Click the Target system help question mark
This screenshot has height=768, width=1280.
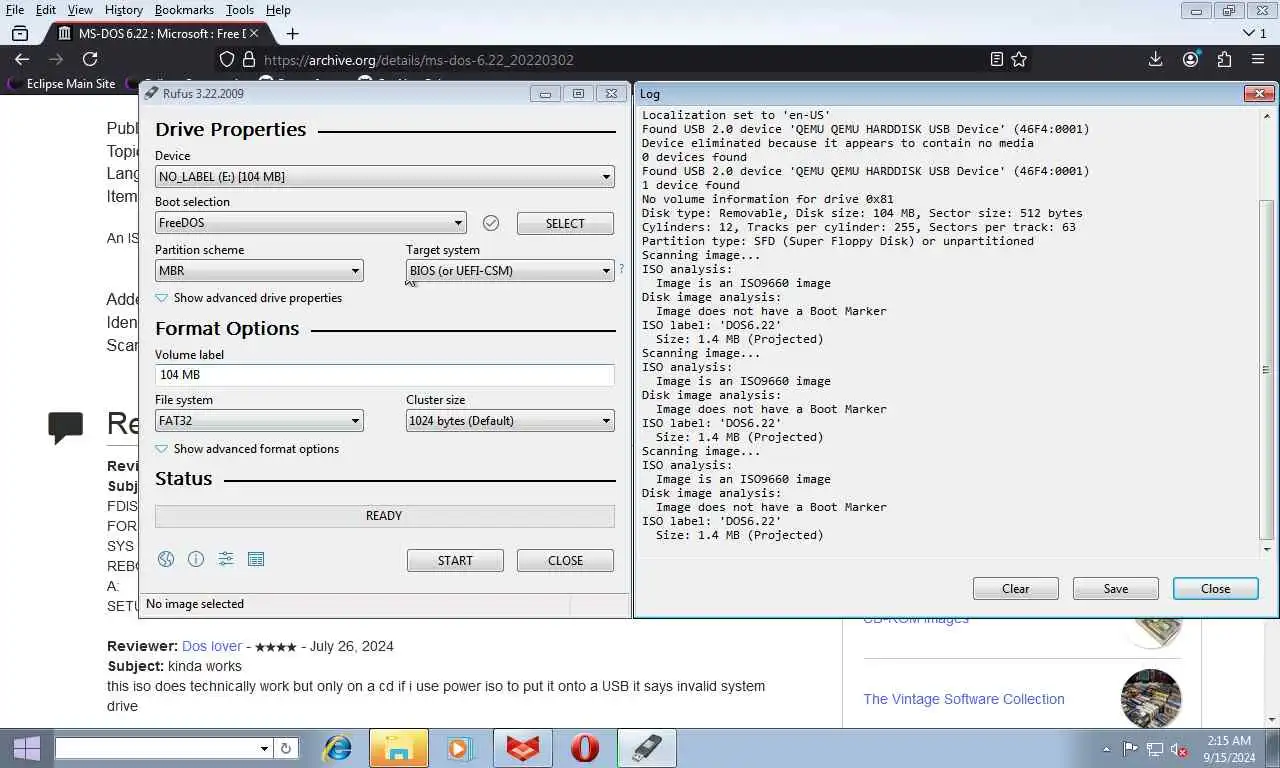coord(622,268)
